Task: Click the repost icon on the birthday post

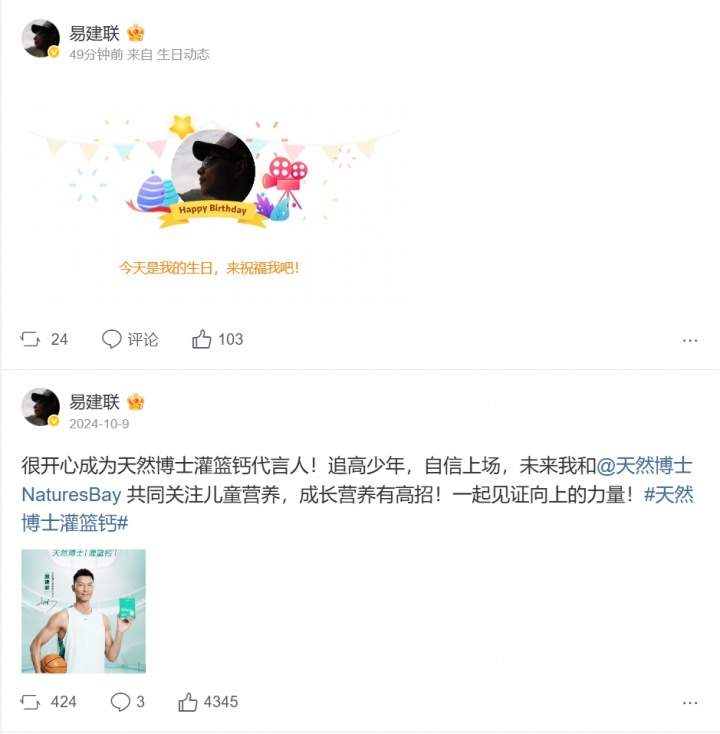Action: (x=30, y=339)
